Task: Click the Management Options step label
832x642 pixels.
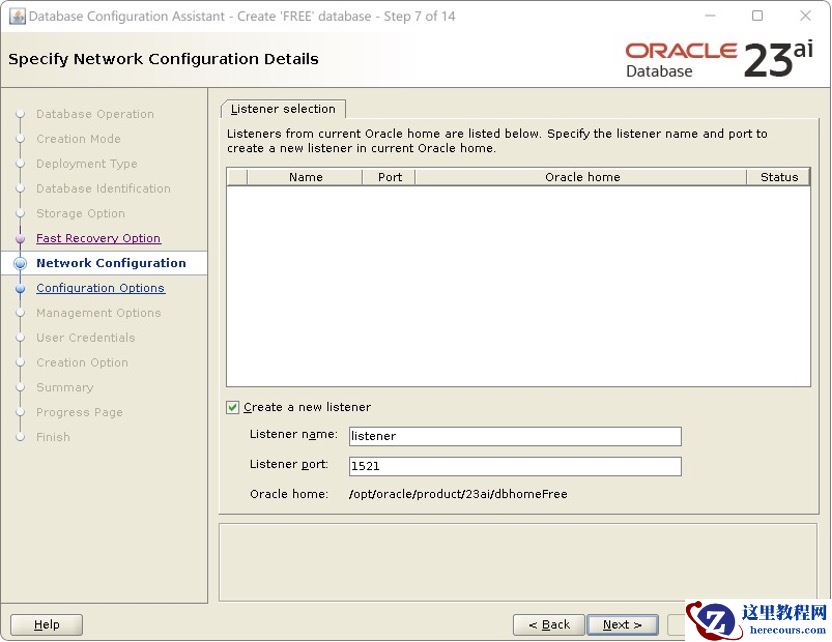Action: [x=98, y=313]
